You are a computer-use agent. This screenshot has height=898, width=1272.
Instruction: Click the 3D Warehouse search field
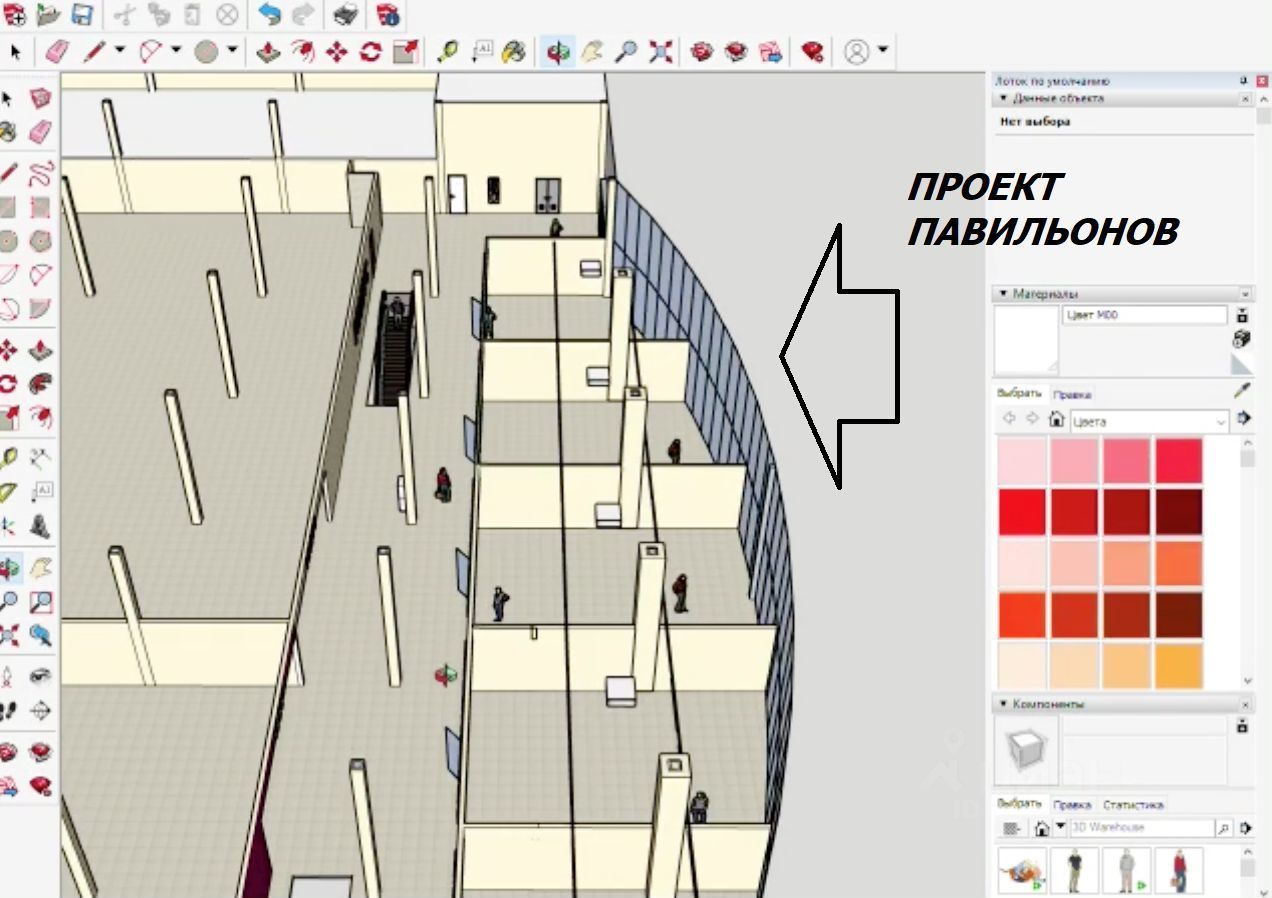point(1141,828)
